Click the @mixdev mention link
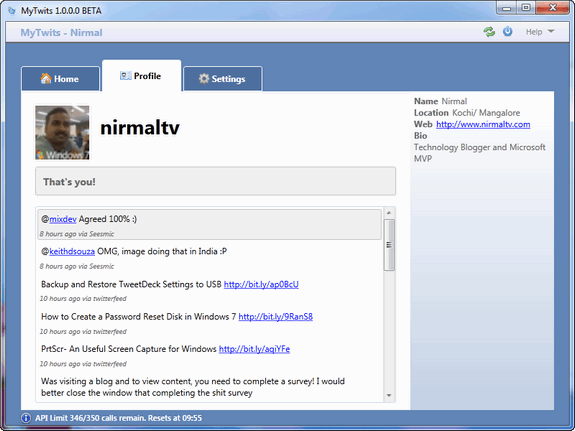 63,219
